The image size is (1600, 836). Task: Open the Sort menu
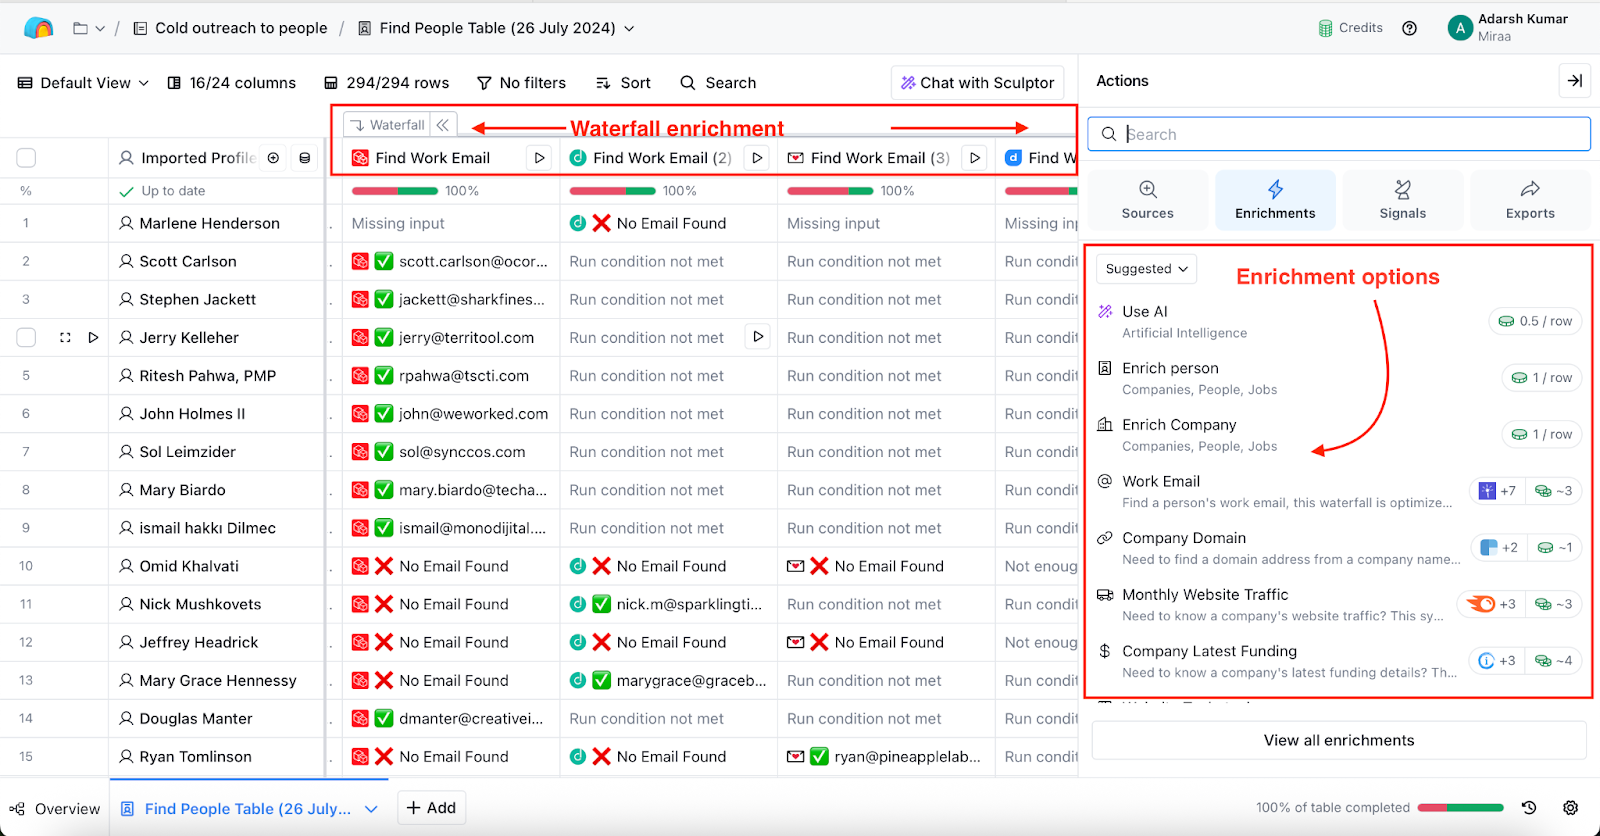coord(623,83)
